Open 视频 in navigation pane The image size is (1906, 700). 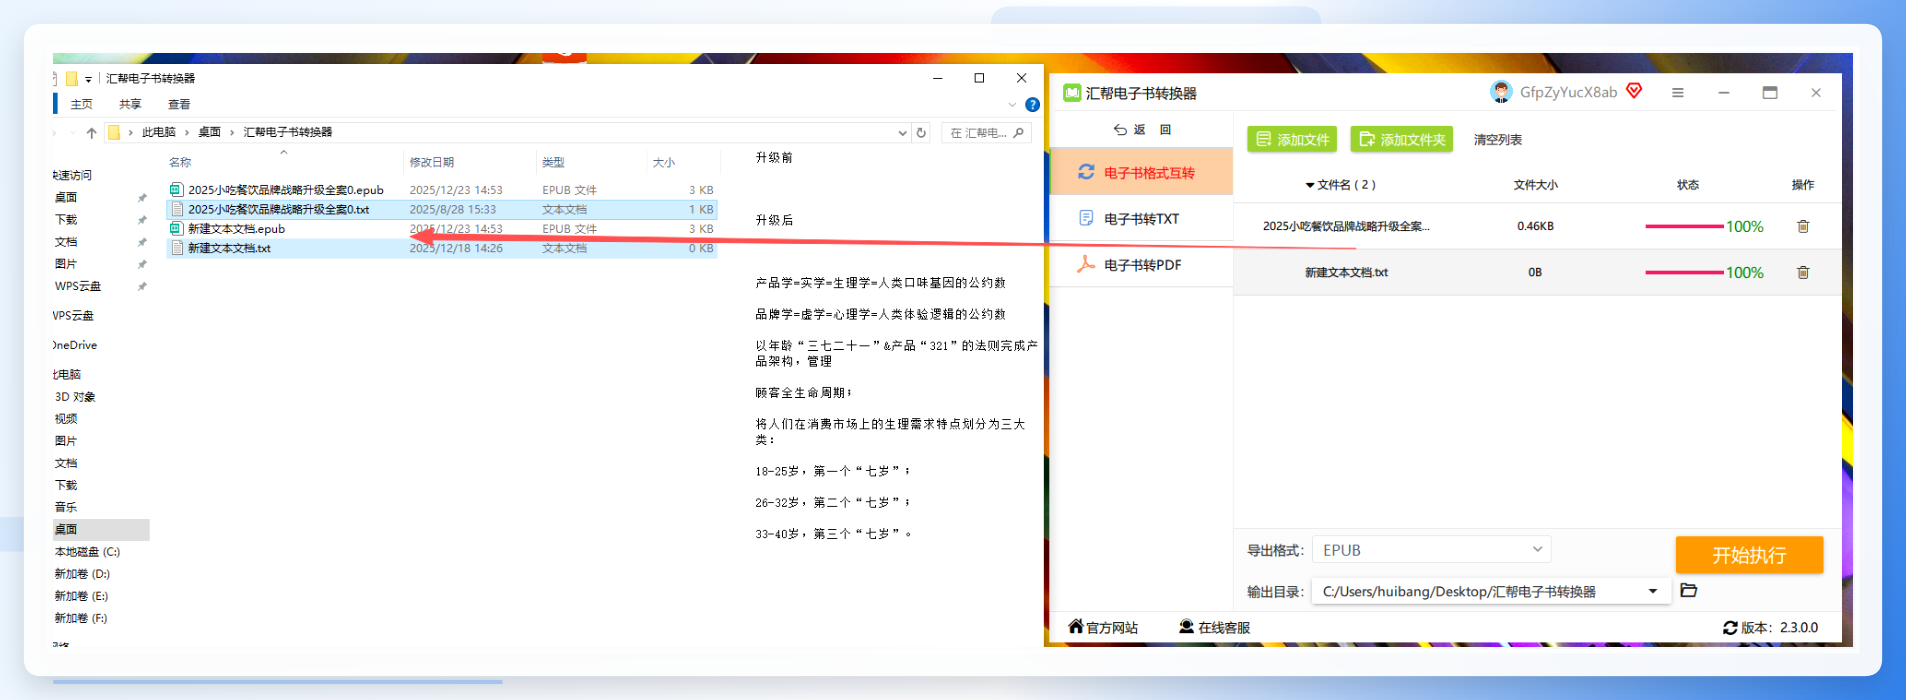coord(66,419)
